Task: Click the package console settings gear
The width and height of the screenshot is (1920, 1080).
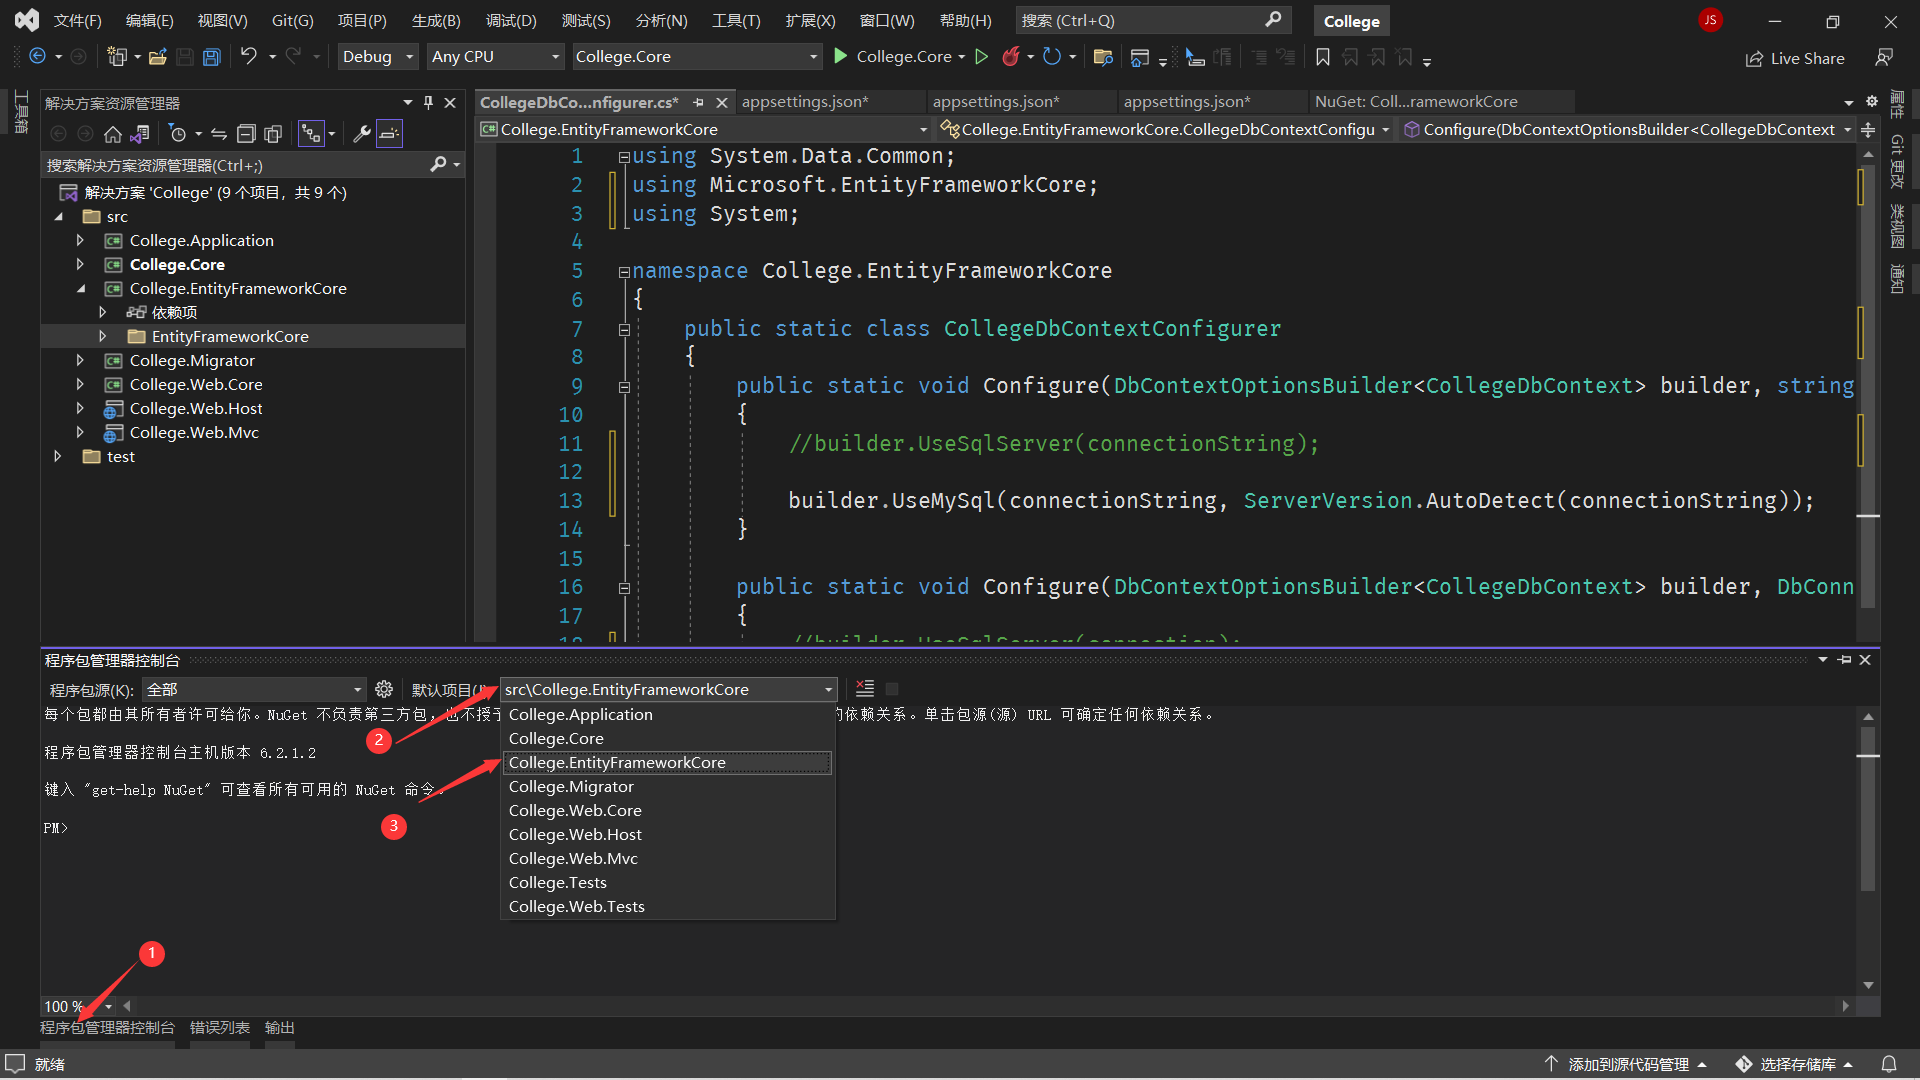Action: coord(384,689)
